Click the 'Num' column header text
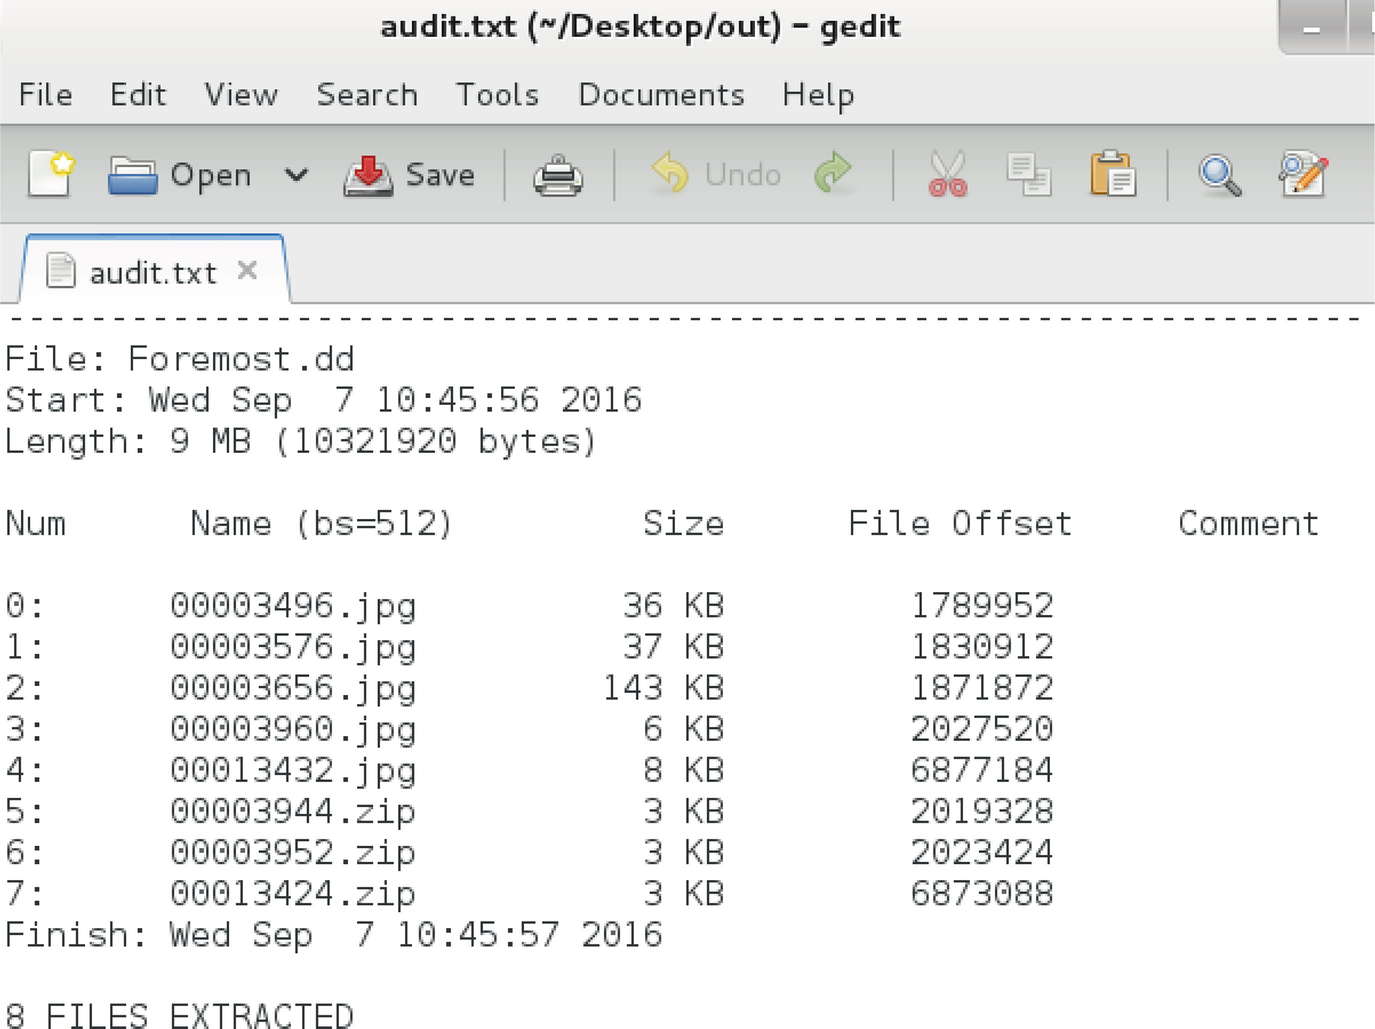 (x=36, y=523)
